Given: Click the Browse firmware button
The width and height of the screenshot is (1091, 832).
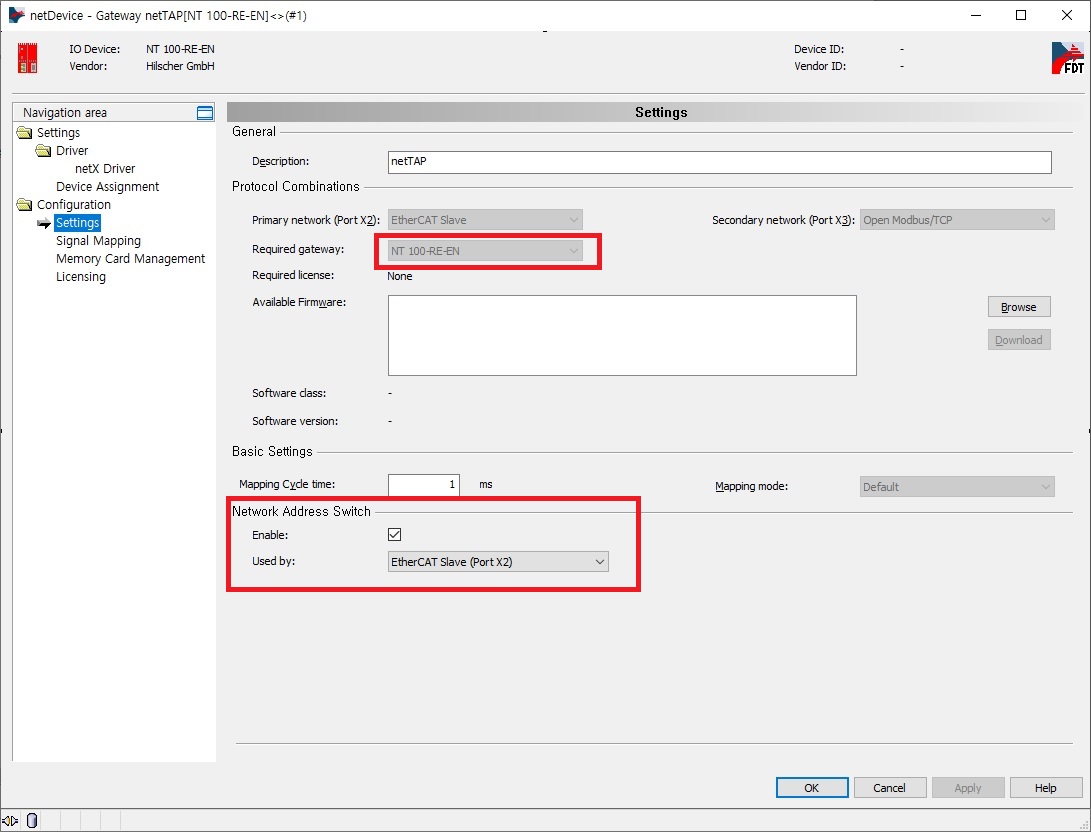Looking at the screenshot, I should 1019,307.
